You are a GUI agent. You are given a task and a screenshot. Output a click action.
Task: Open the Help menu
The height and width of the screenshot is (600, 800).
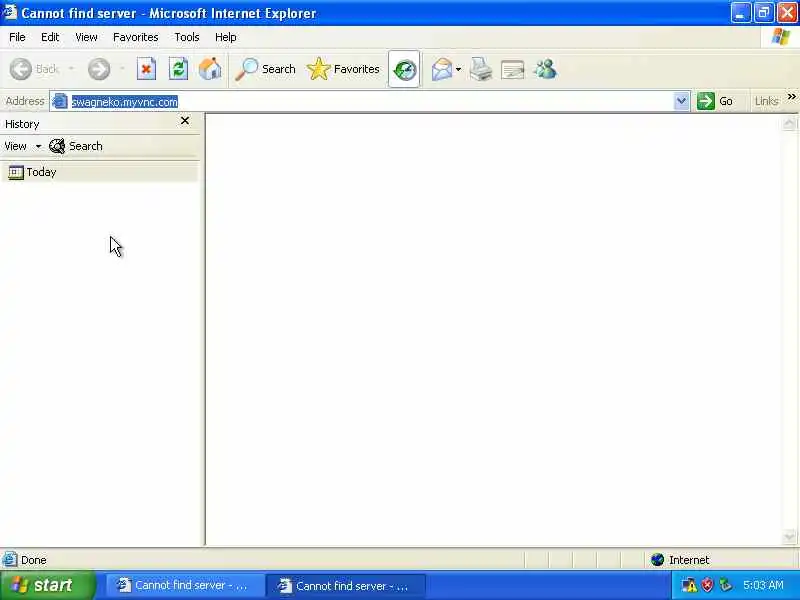pos(226,37)
